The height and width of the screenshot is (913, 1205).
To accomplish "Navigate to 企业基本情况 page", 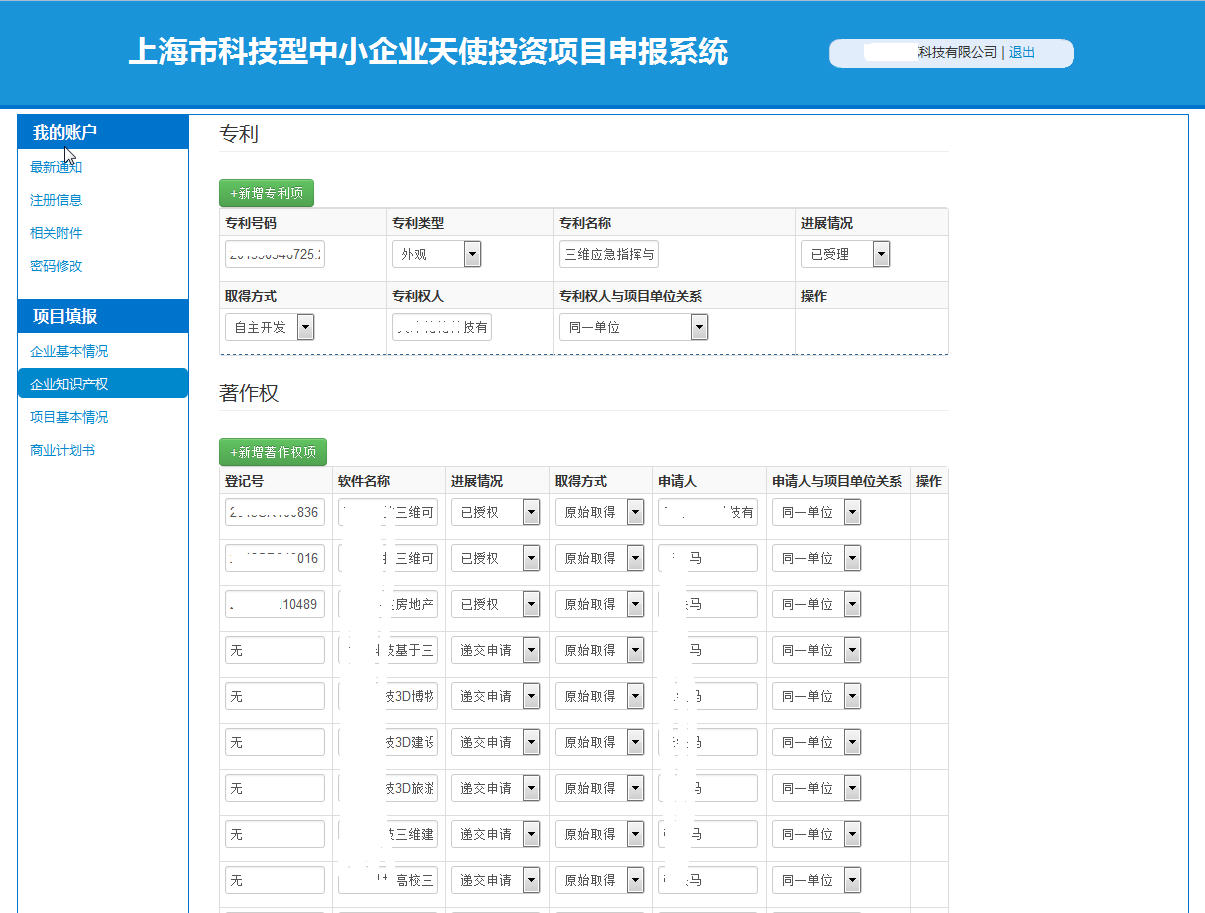I will tap(69, 351).
